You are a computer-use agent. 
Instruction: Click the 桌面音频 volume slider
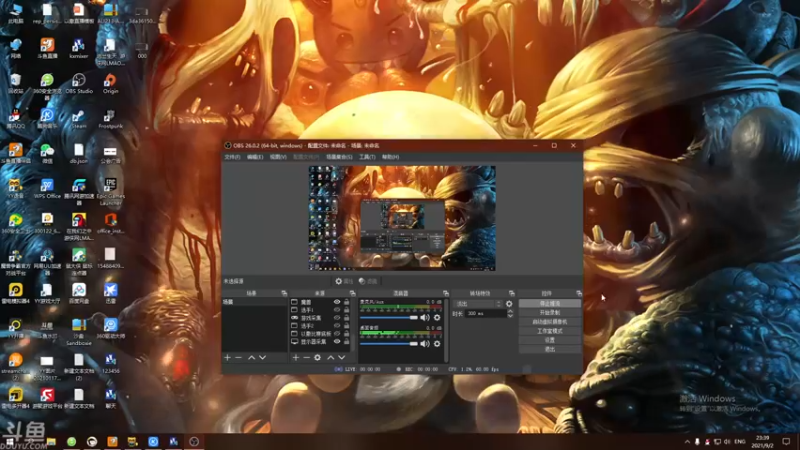point(389,344)
